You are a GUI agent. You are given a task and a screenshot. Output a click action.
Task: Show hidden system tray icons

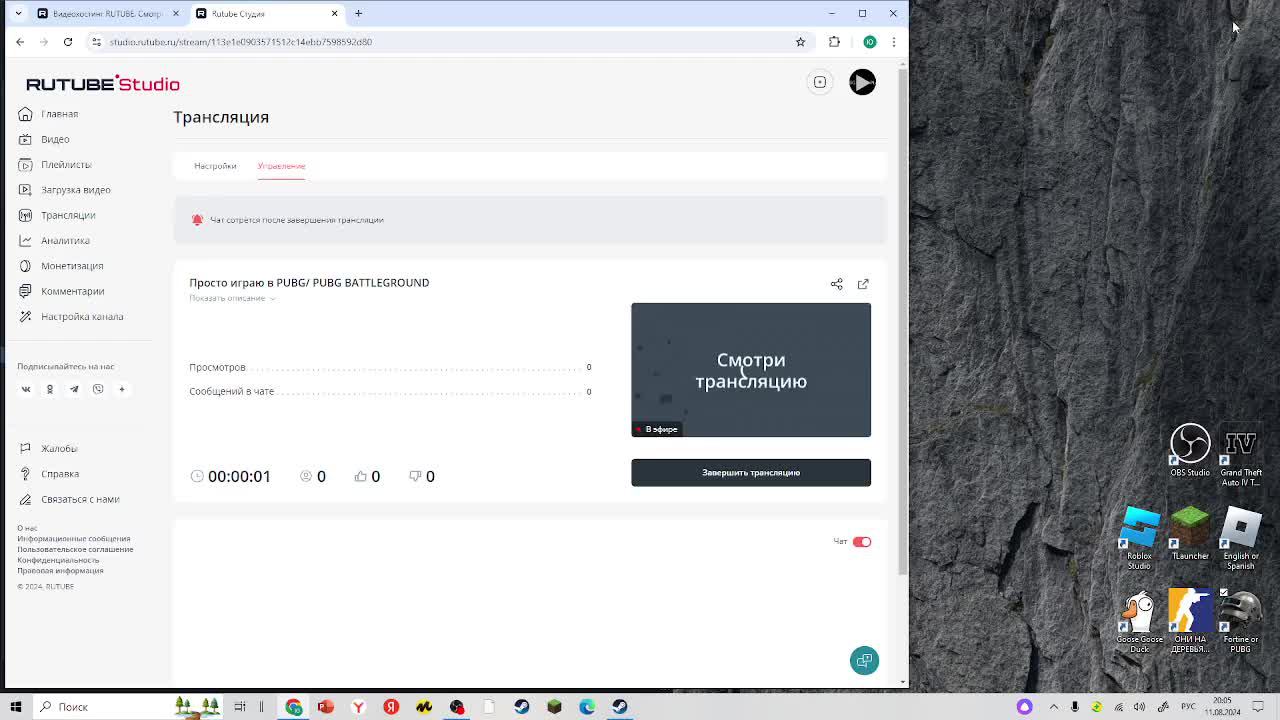pos(1053,707)
